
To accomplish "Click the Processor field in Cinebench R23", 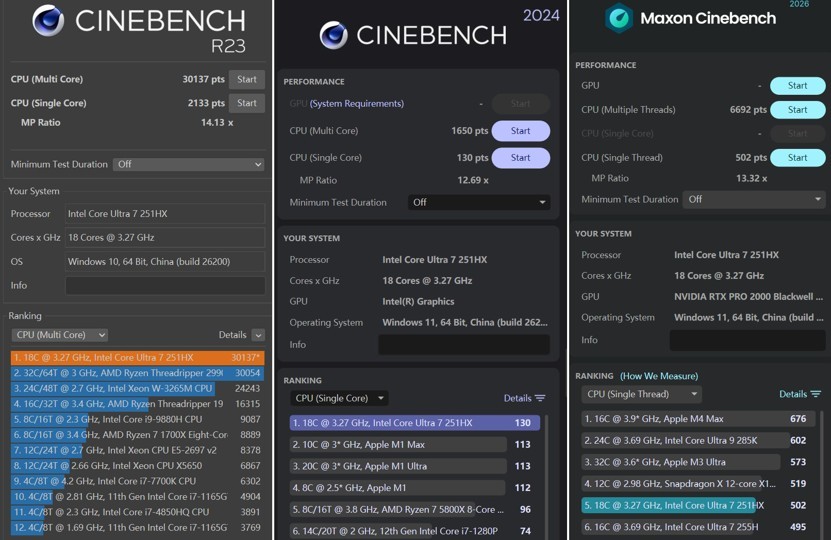I will pyautogui.click(x=165, y=214).
